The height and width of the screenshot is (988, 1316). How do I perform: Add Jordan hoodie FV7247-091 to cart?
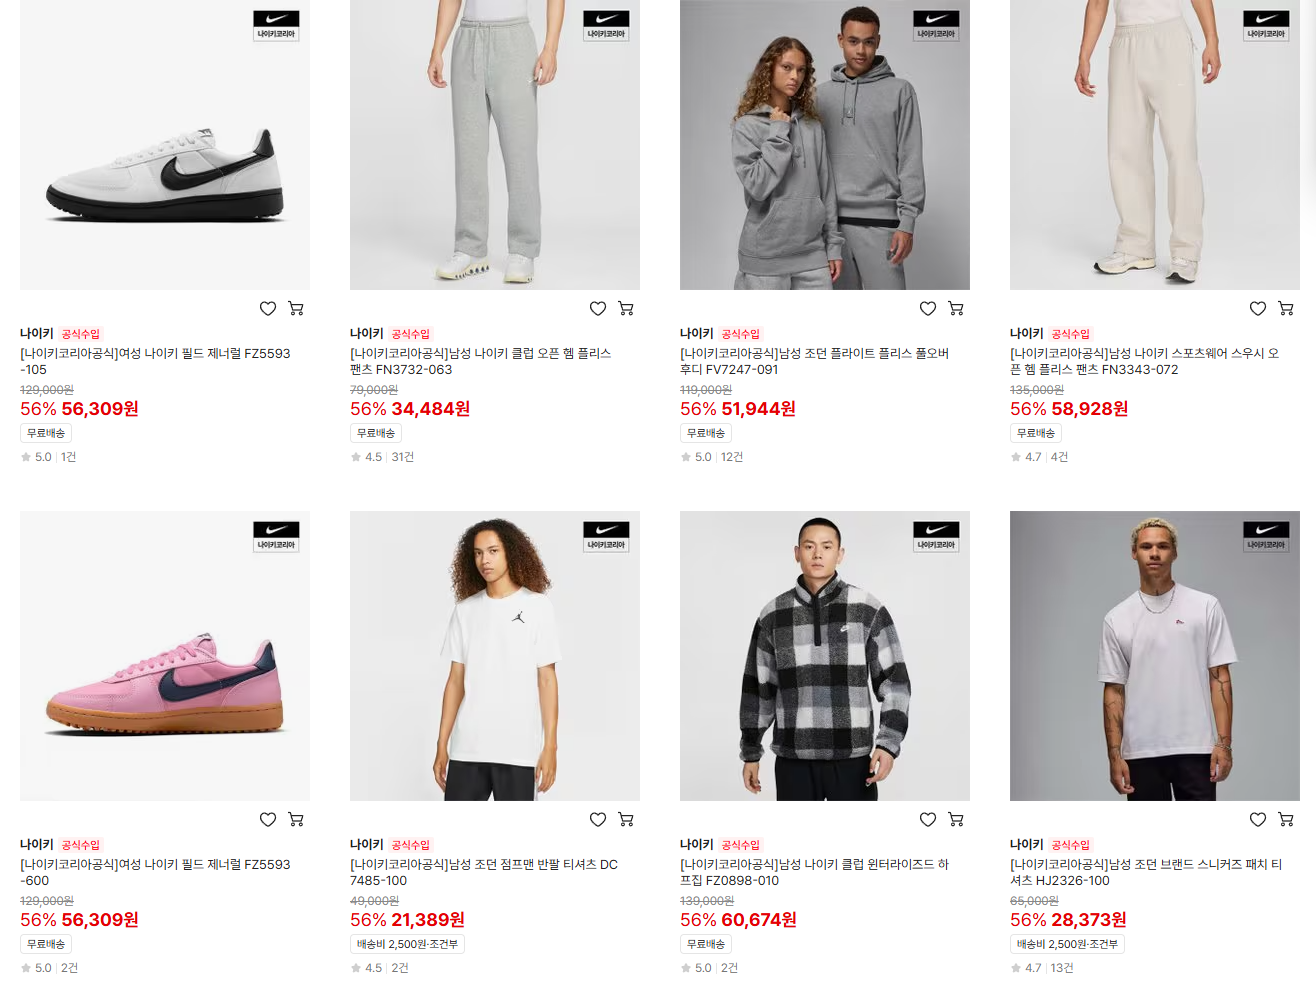click(956, 309)
